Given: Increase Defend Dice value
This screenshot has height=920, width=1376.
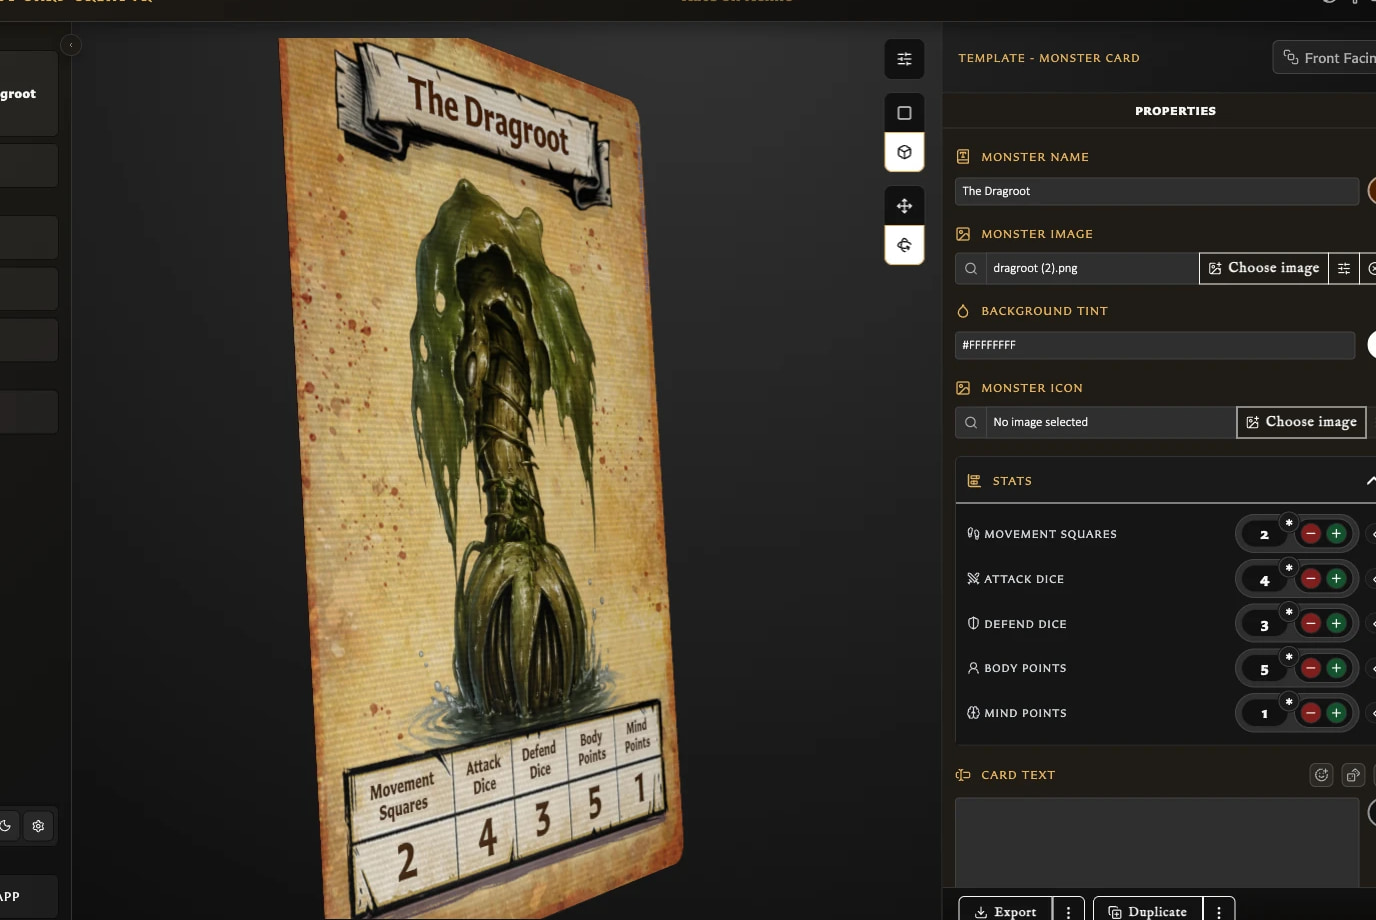Looking at the screenshot, I should (1336, 624).
